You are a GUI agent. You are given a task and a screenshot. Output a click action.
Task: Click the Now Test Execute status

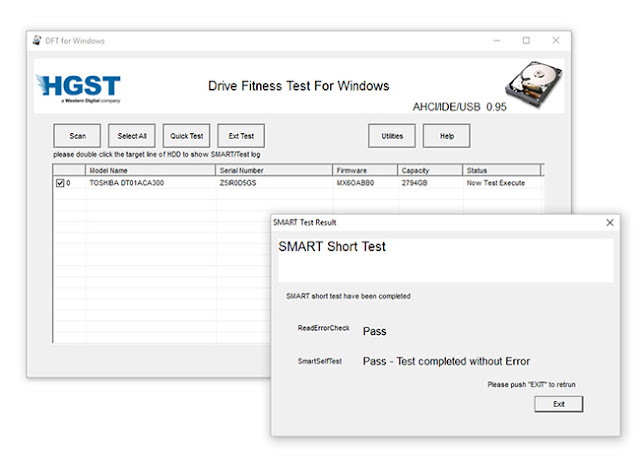click(x=496, y=183)
